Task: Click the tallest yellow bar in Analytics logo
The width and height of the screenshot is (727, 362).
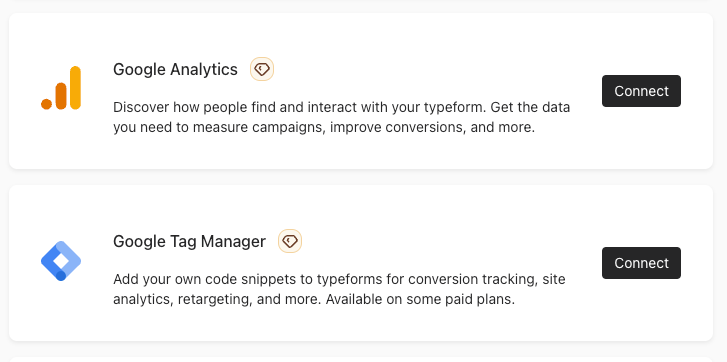Action: pyautogui.click(x=76, y=88)
